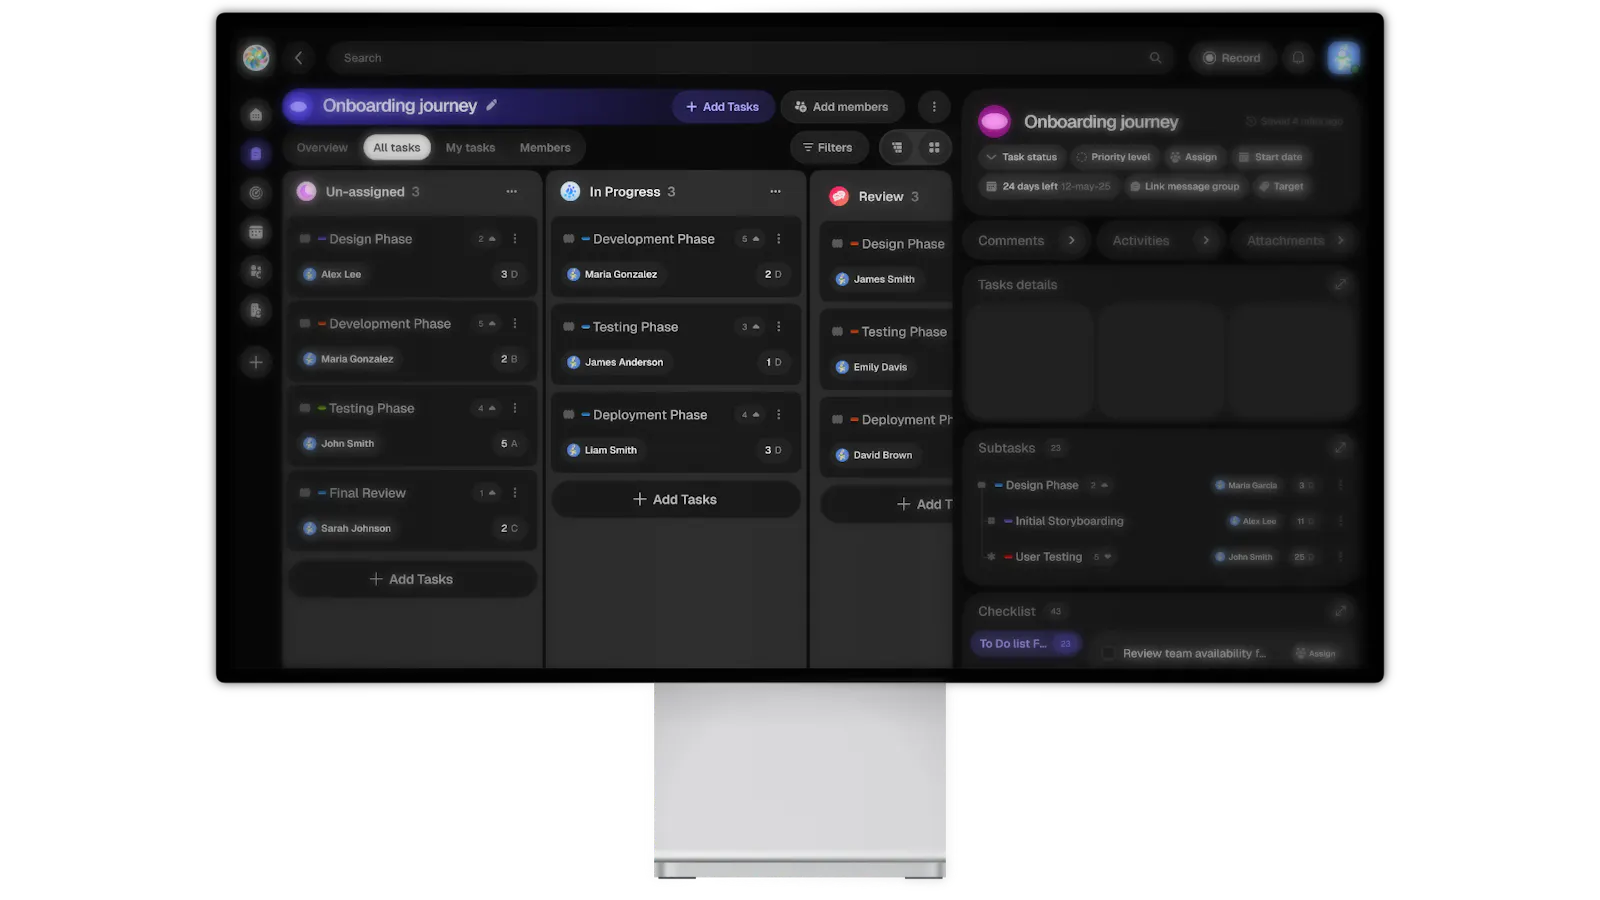Expand the Checklist panel to full view

pos(1340,611)
